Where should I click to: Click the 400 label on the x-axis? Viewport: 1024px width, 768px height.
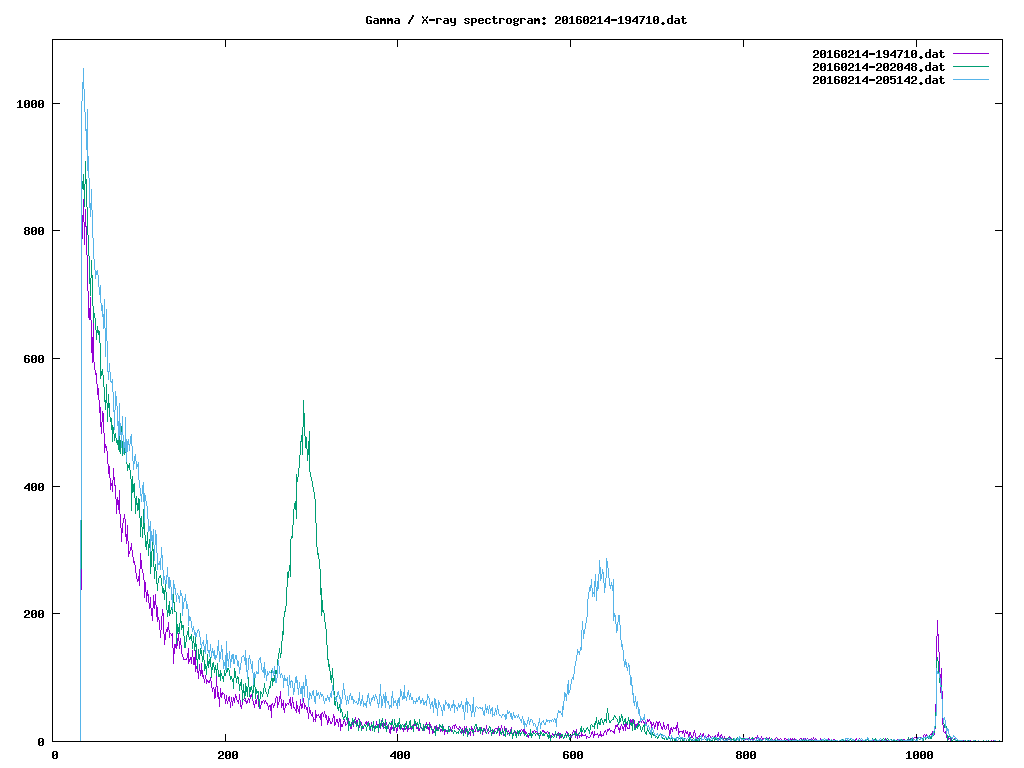(x=400, y=756)
